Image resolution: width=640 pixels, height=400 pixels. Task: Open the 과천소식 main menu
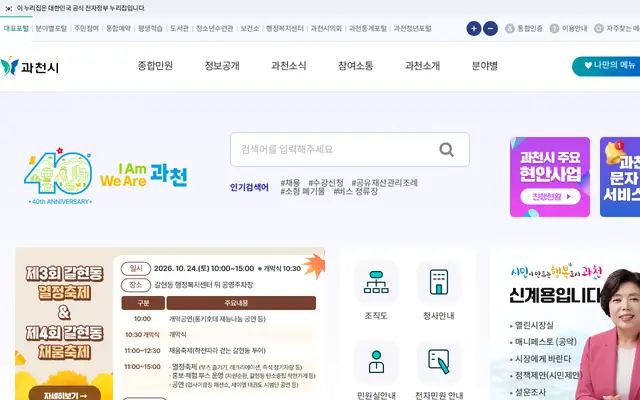(289, 66)
